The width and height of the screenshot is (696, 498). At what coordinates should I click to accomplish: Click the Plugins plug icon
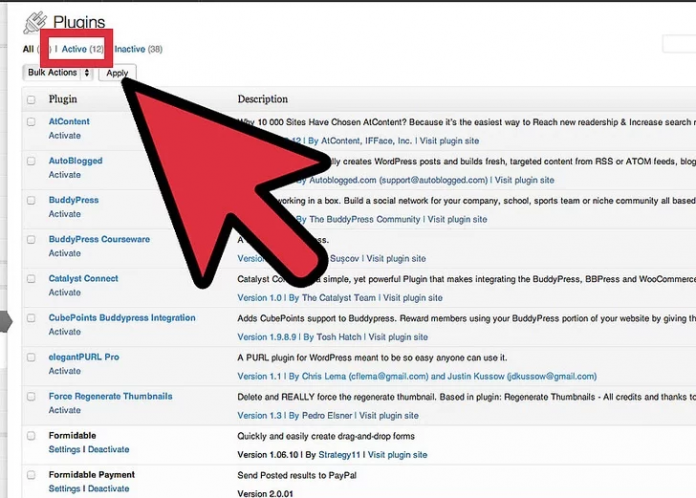[x=34, y=22]
